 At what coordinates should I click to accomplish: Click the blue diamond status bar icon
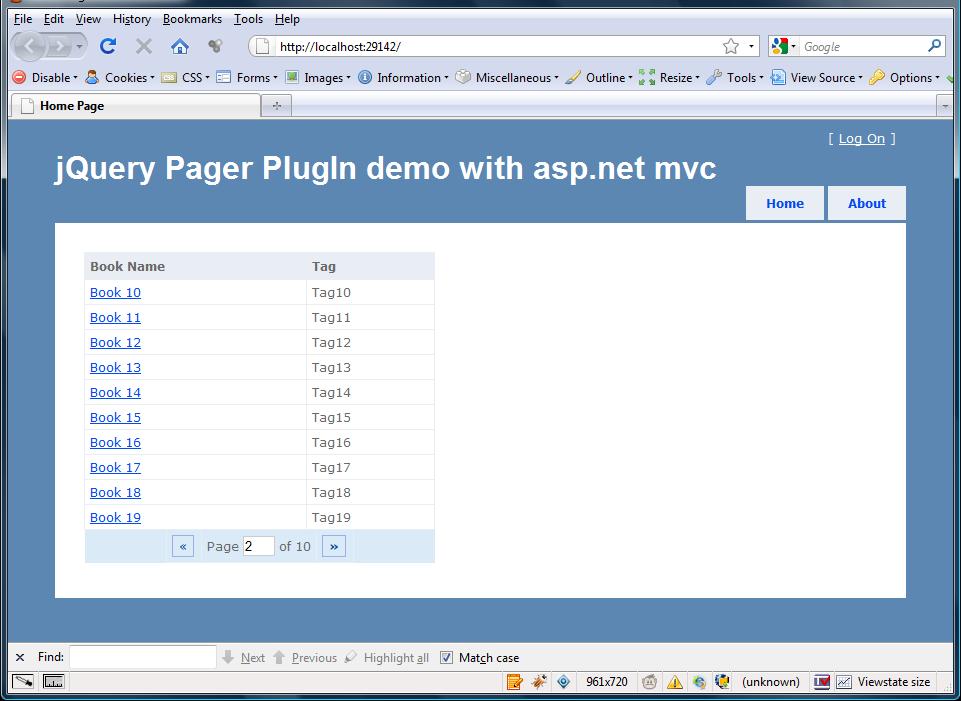563,681
